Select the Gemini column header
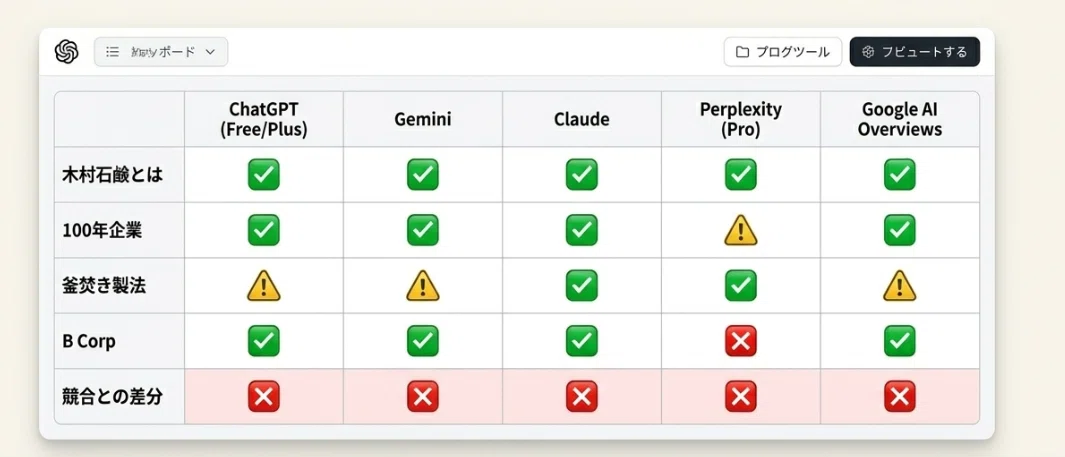Viewport: 1065px width, 457px height. coord(422,120)
